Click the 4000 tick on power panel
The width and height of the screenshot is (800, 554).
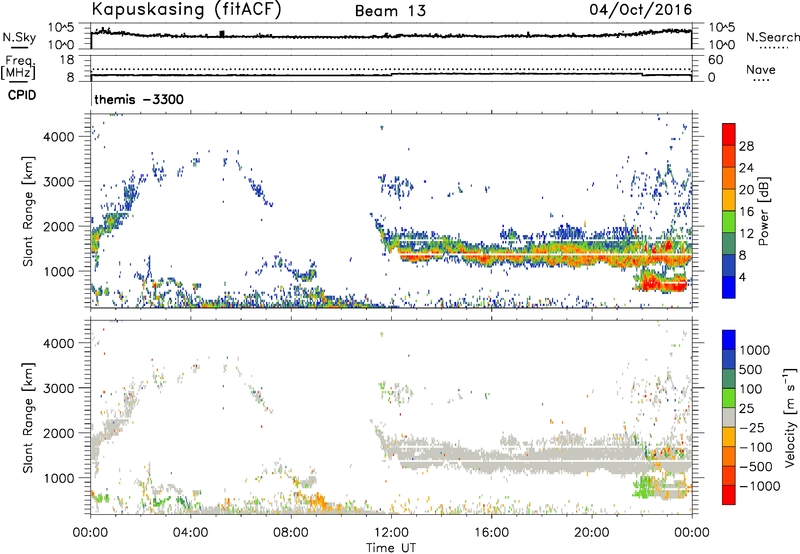coord(59,137)
